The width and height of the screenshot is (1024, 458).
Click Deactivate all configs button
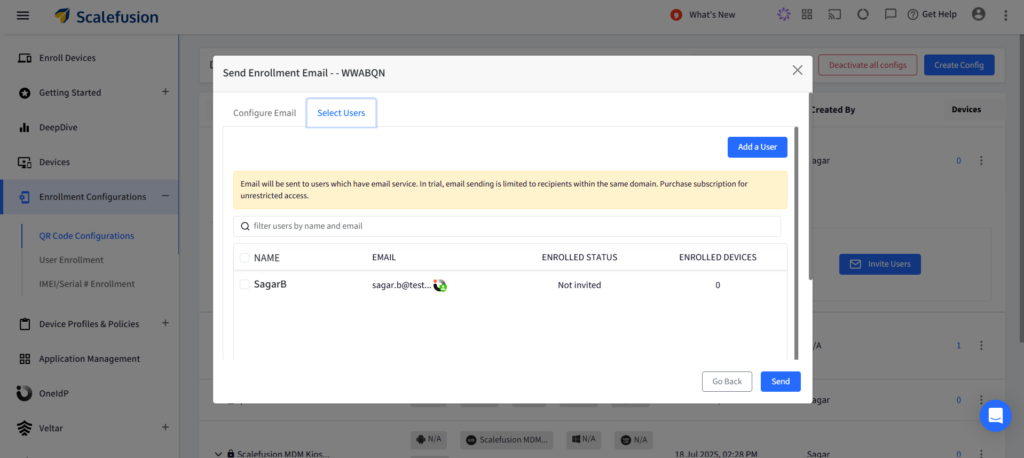click(x=867, y=65)
